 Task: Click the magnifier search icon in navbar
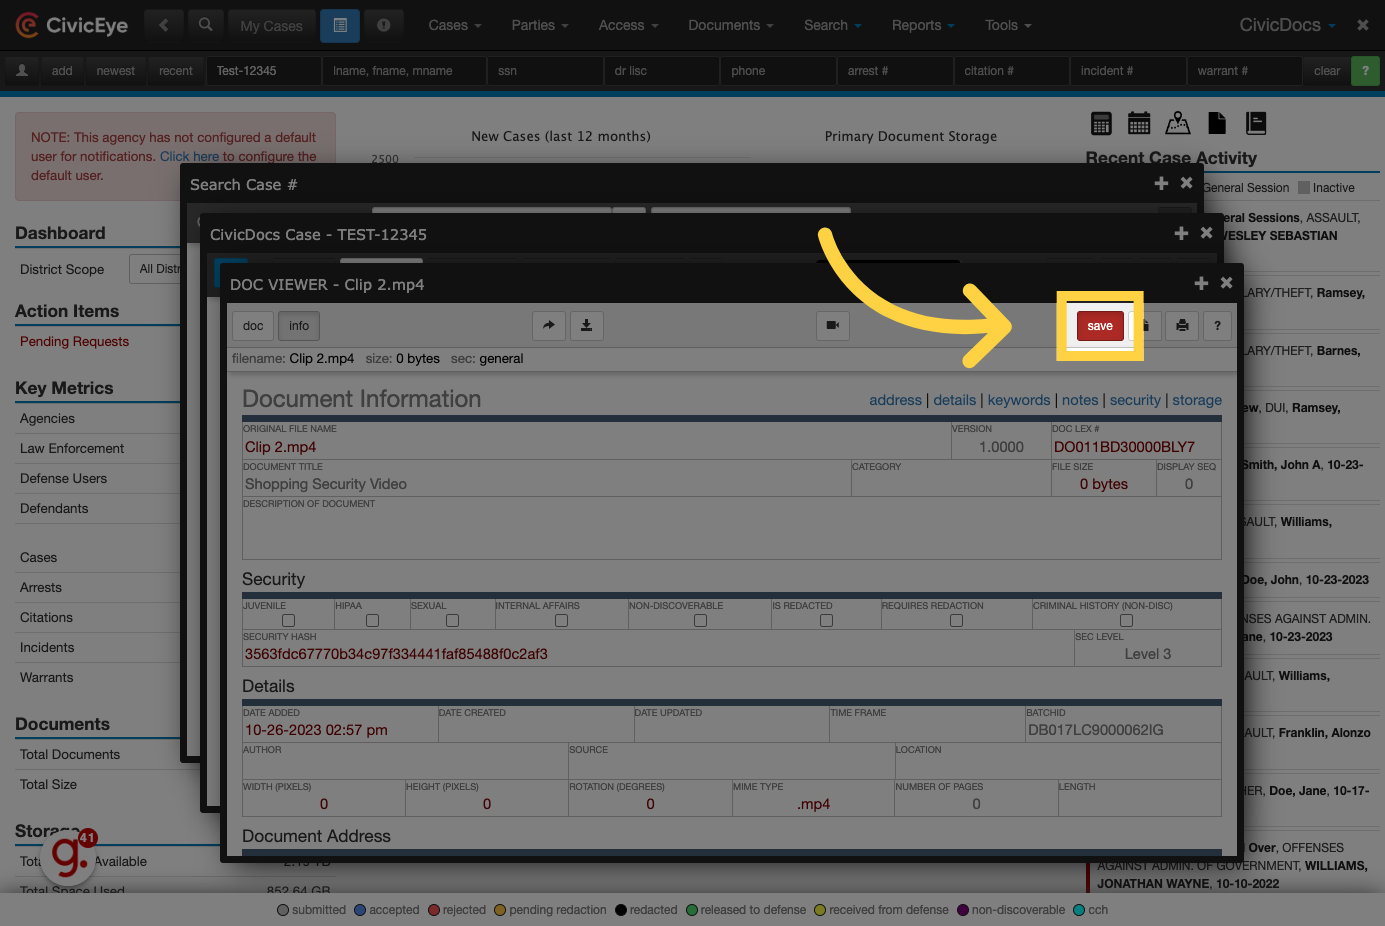[x=205, y=25]
